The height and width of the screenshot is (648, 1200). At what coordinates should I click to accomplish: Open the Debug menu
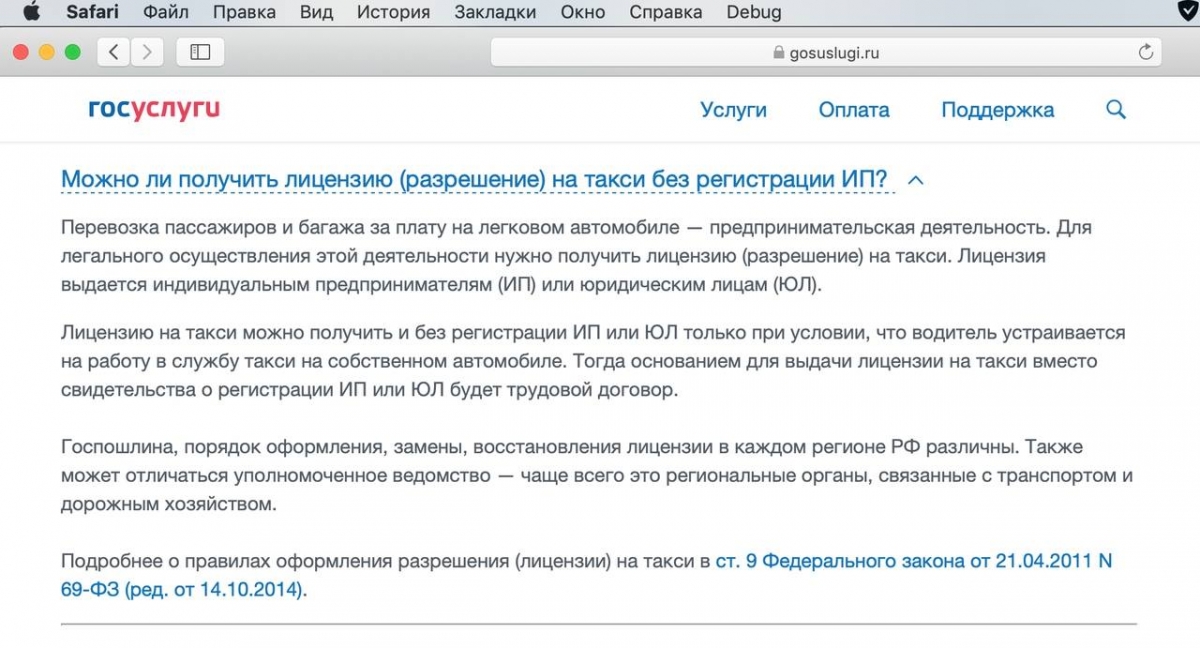755,13
